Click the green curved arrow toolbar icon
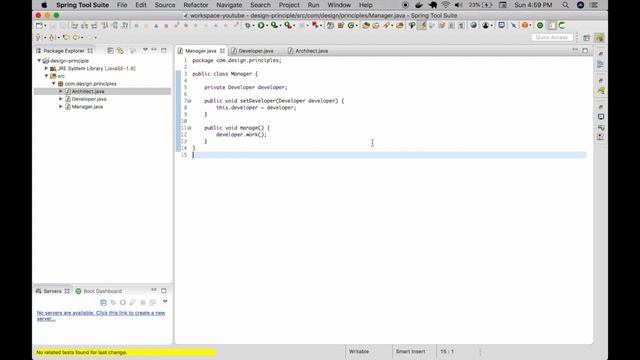 coord(562,25)
